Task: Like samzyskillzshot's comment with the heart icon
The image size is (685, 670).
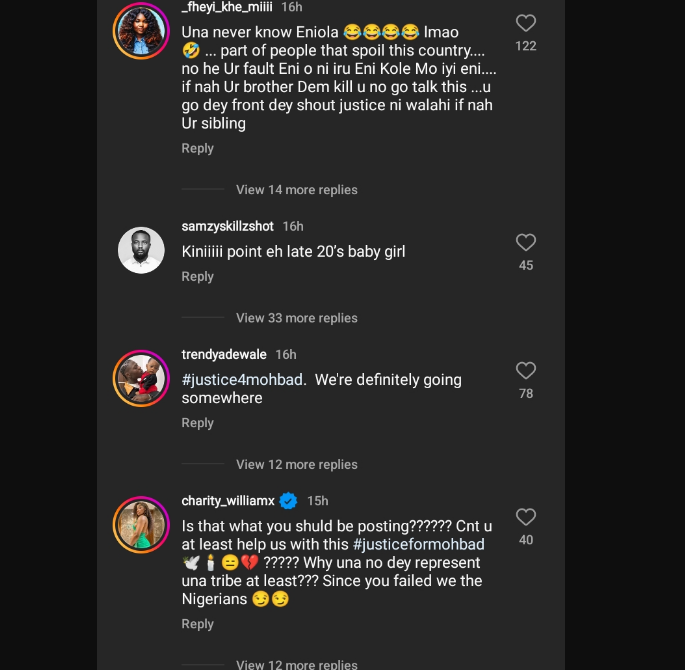Action: point(526,243)
